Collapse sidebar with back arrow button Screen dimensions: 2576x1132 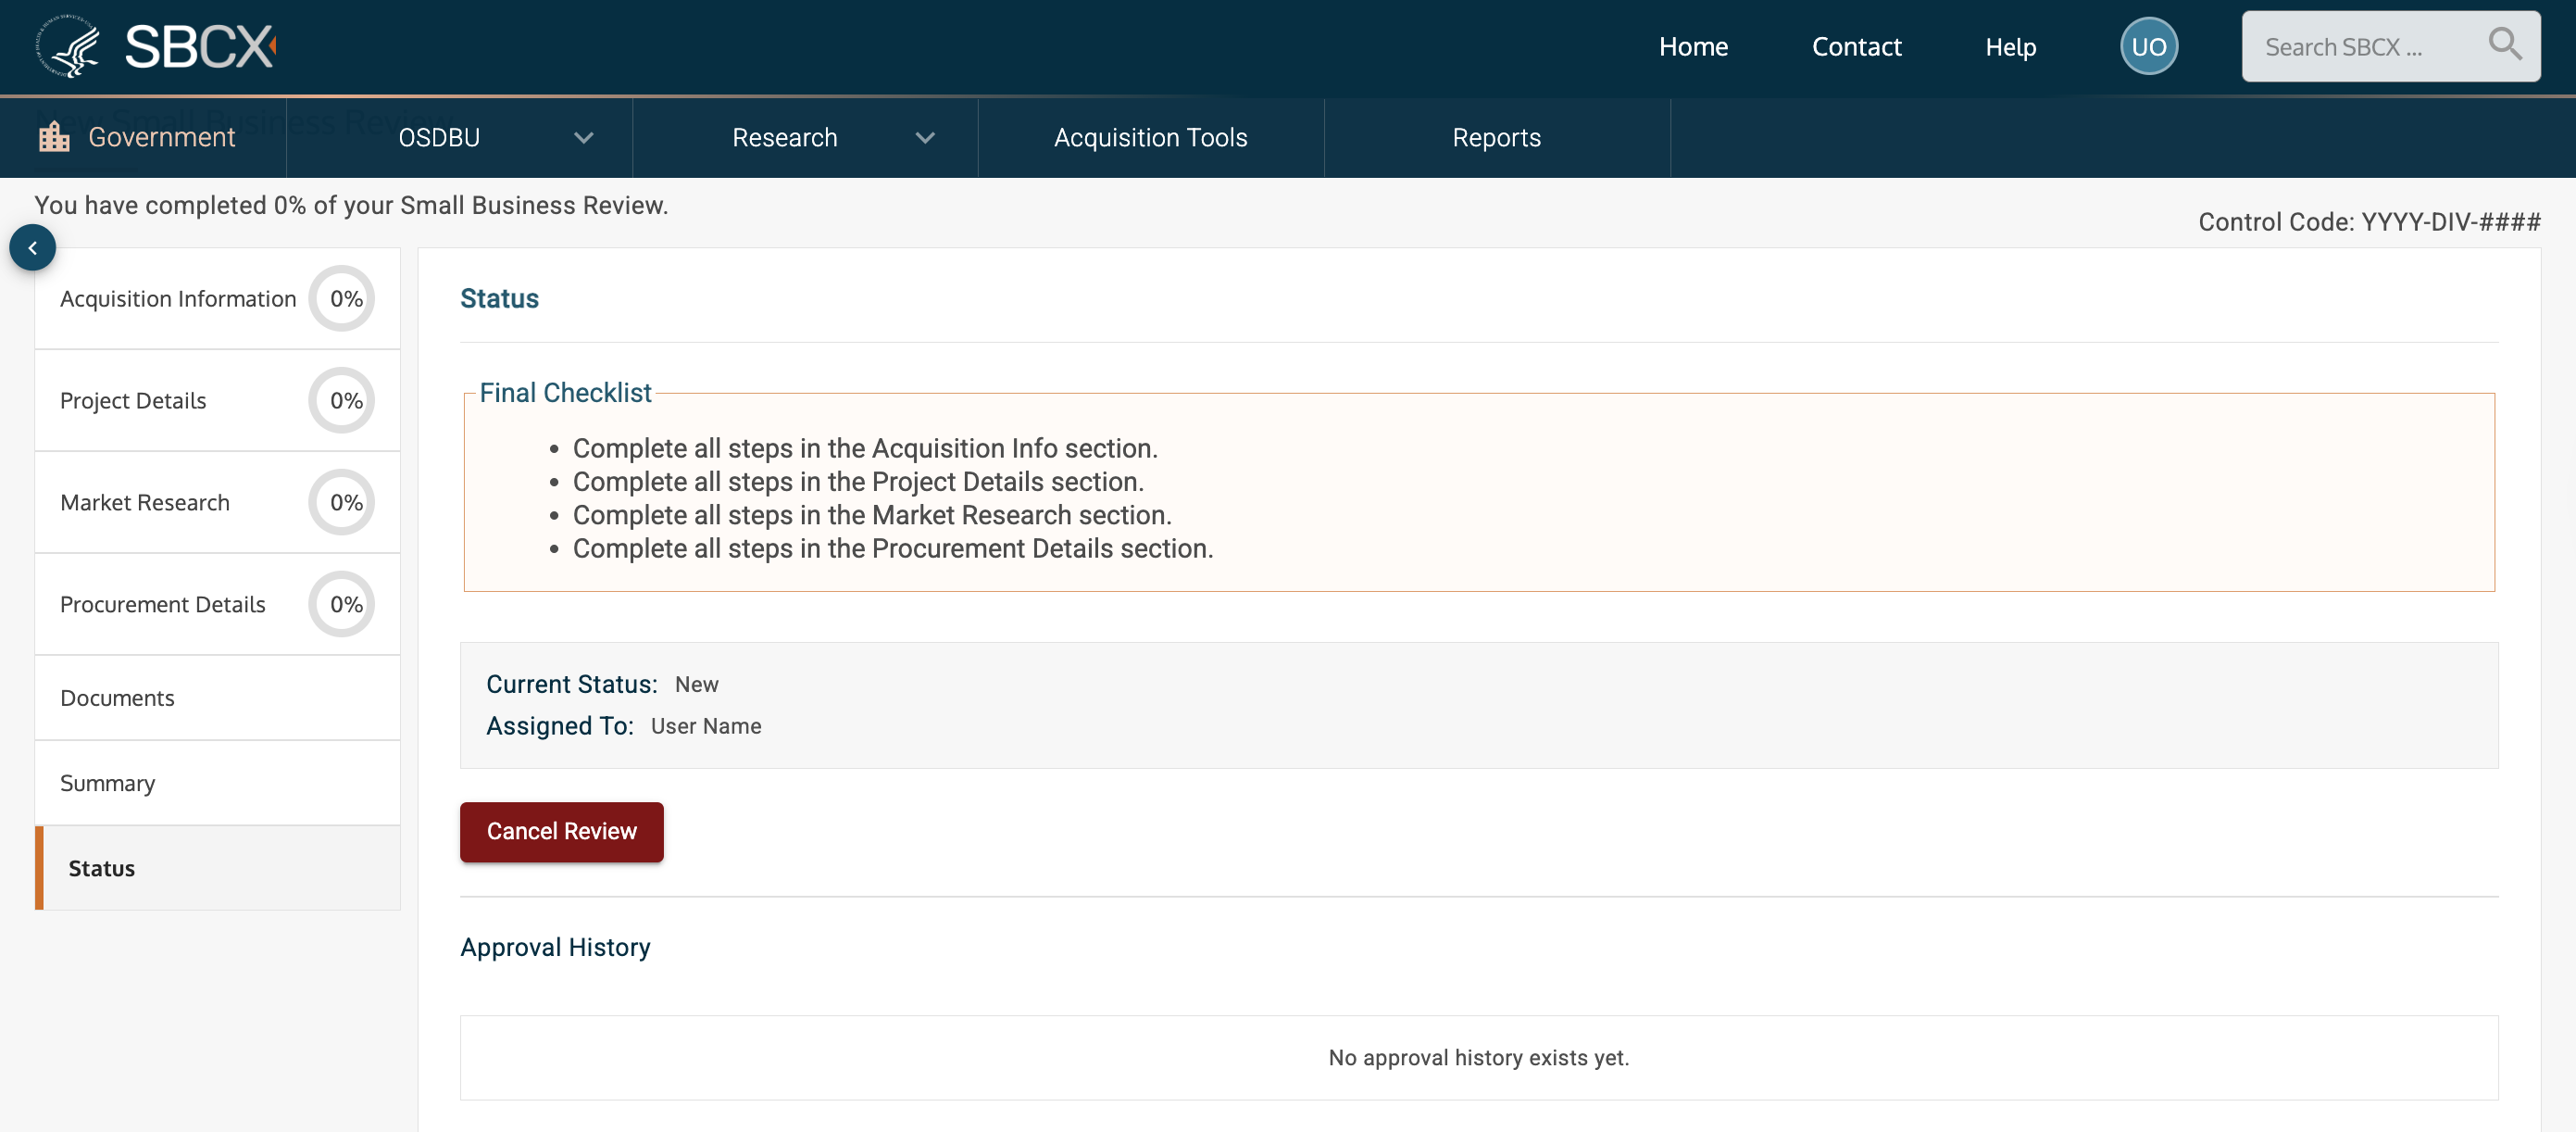tap(33, 248)
